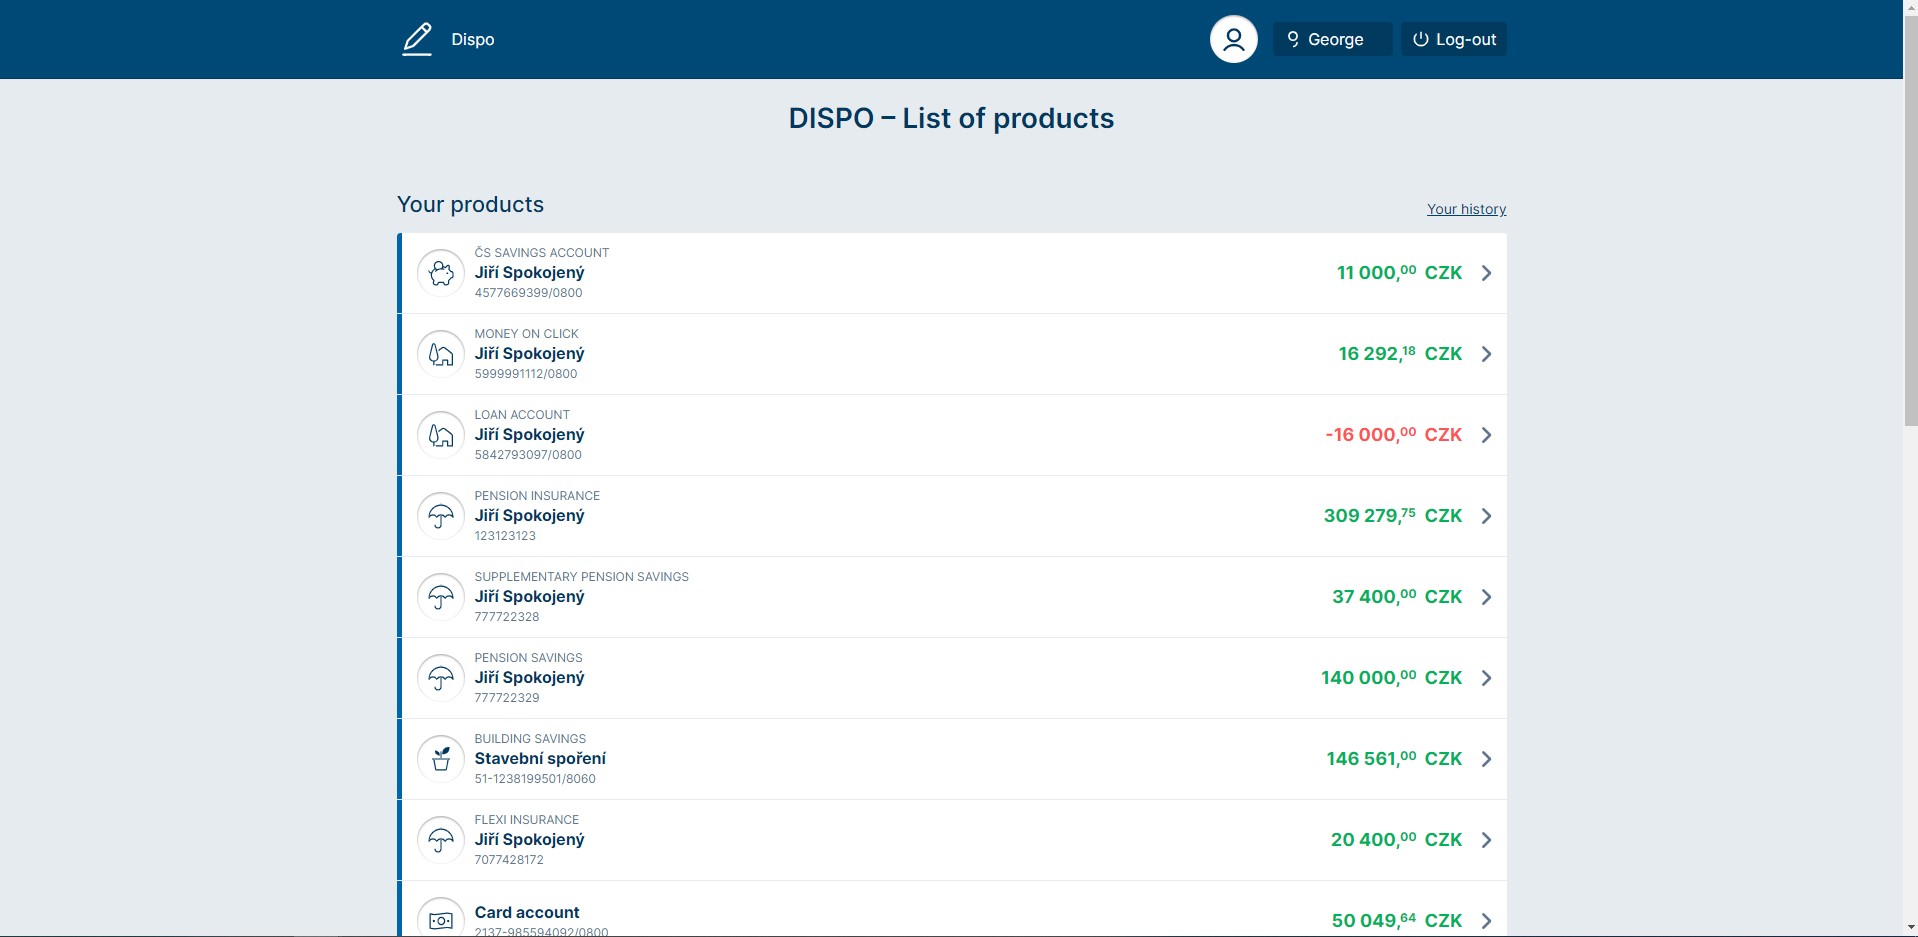Click the Card account banknote icon

pyautogui.click(x=441, y=919)
